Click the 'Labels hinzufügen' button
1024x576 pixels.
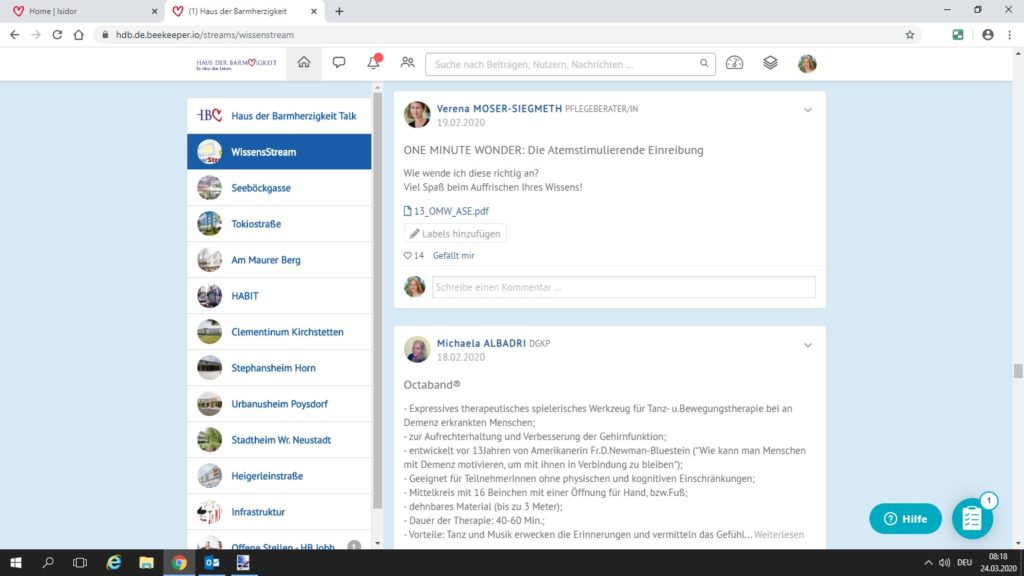click(455, 234)
